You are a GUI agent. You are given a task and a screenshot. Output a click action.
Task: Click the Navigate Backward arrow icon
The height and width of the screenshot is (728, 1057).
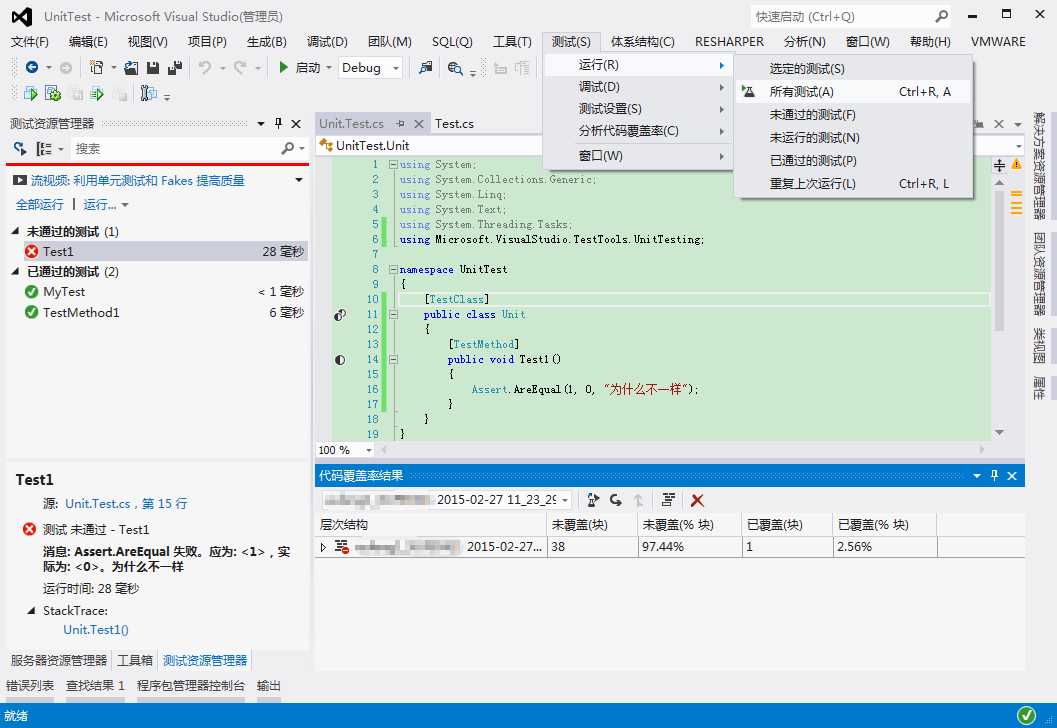point(31,67)
